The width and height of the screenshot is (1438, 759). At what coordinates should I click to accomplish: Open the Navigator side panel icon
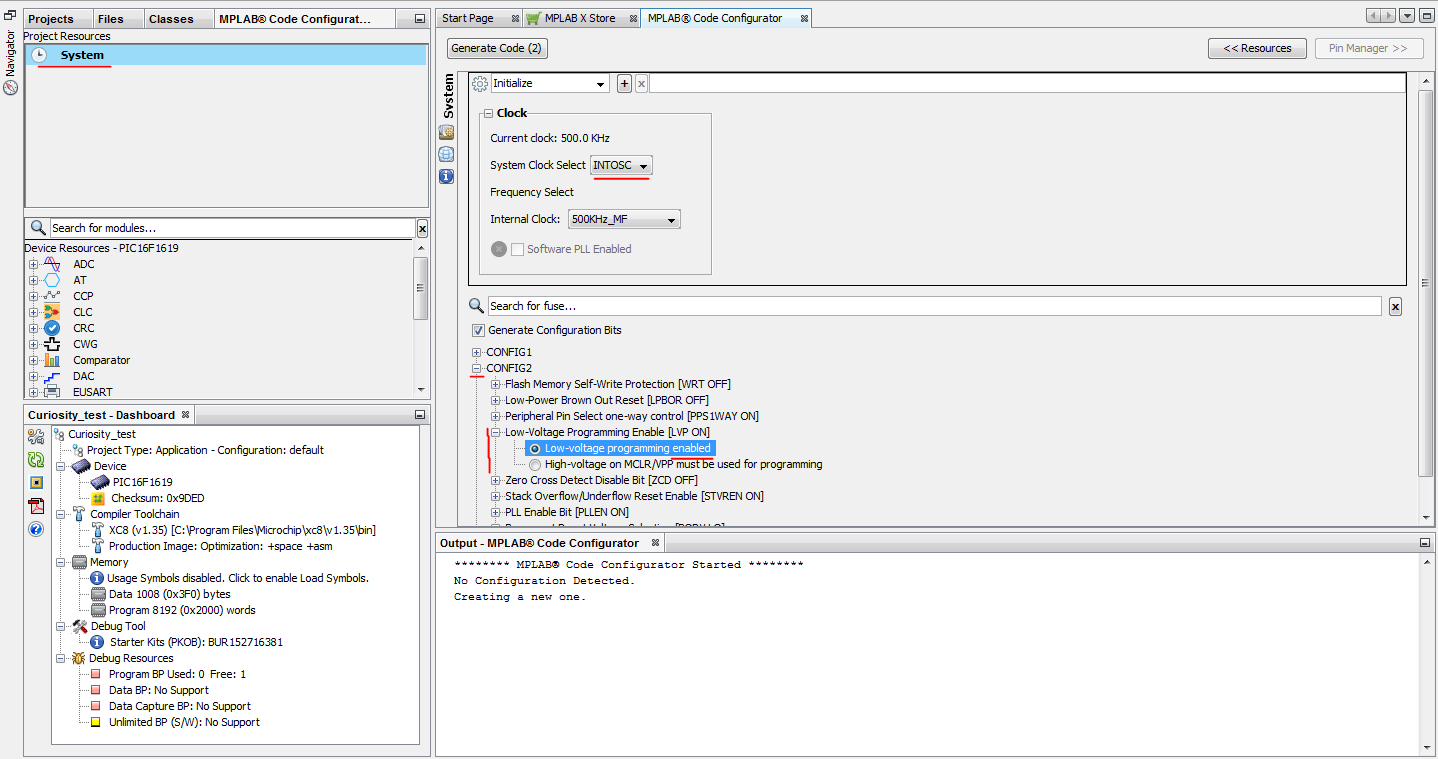click(10, 88)
